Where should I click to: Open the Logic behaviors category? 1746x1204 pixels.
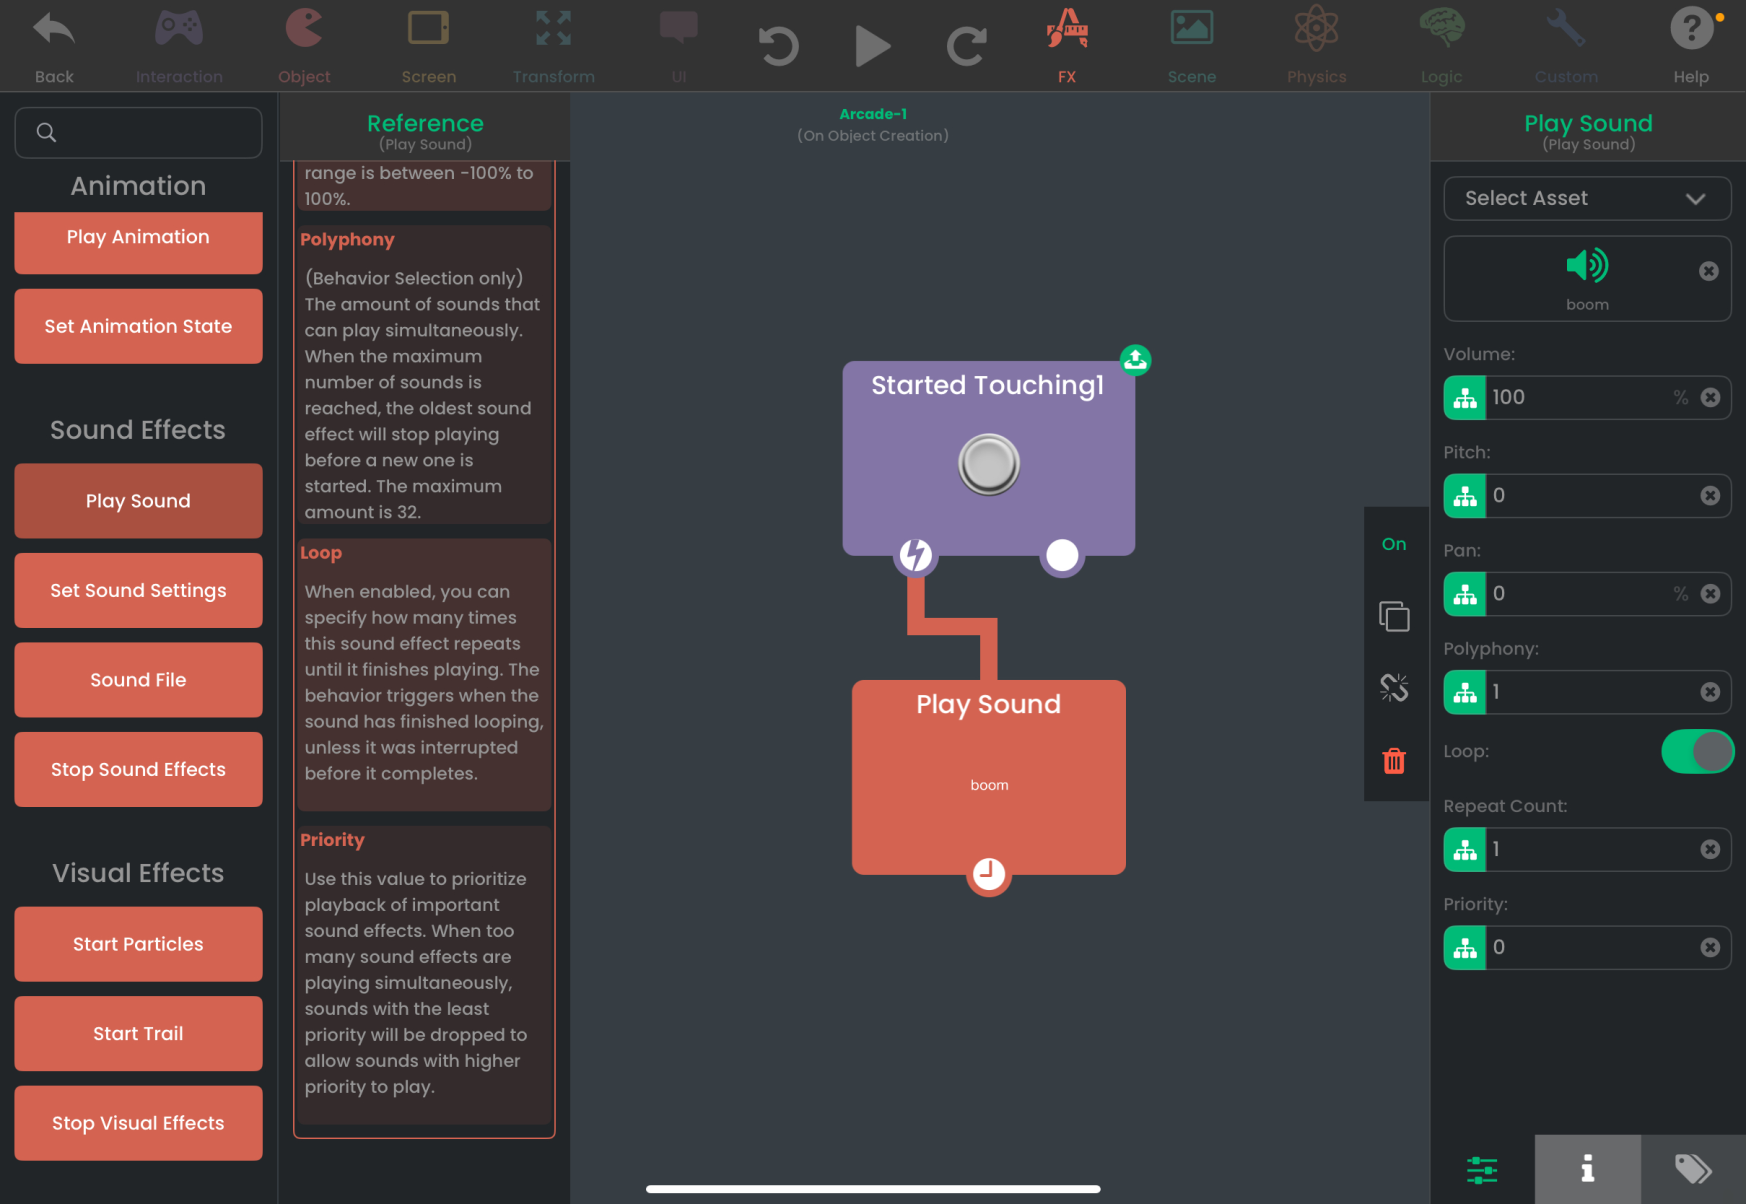[x=1441, y=46]
